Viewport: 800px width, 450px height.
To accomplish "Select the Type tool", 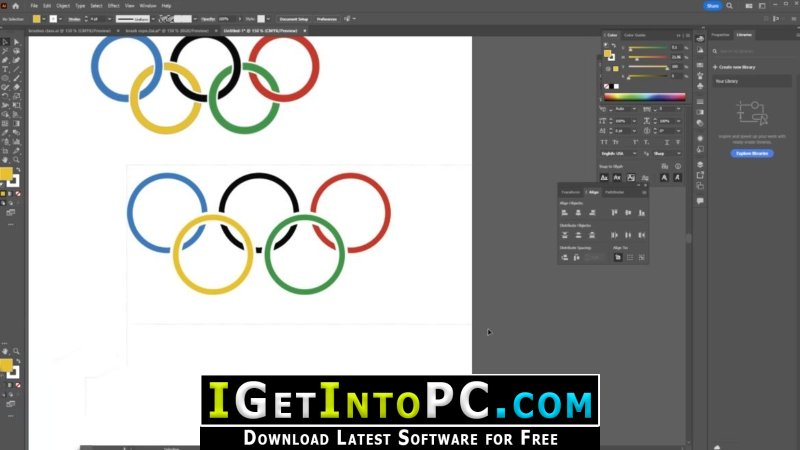I will (5, 69).
